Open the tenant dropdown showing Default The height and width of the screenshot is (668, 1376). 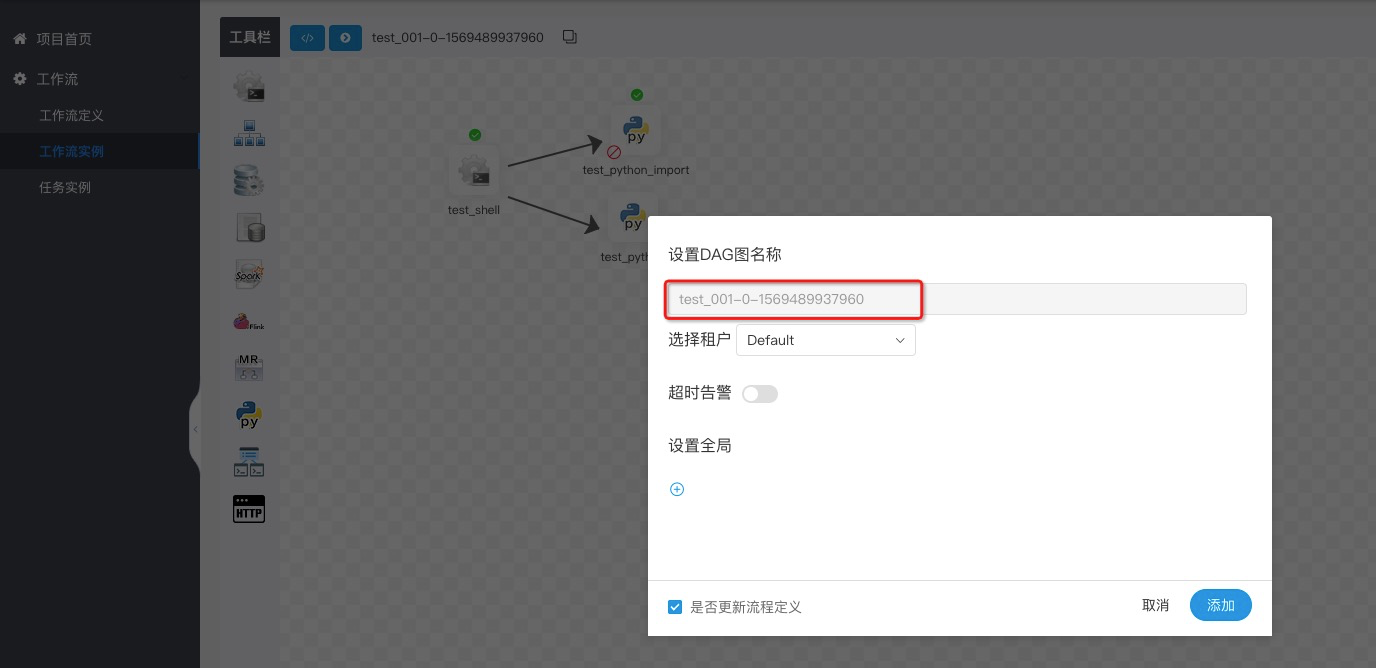coord(826,340)
